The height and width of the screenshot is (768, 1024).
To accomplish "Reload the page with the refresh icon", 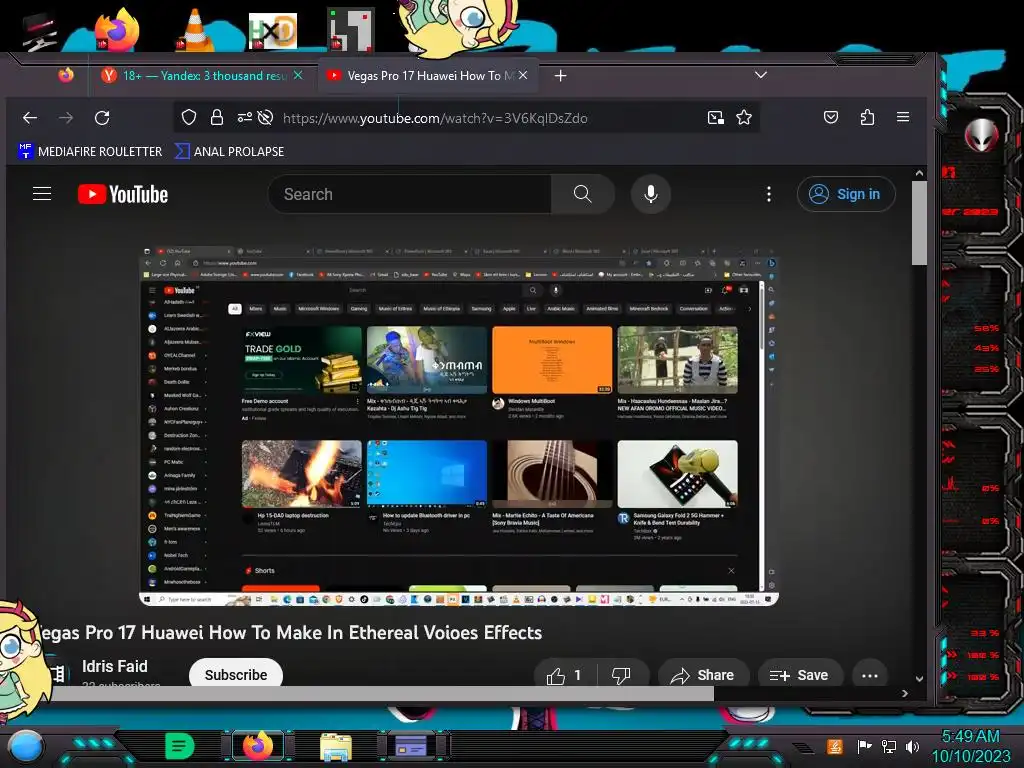I will click(102, 118).
